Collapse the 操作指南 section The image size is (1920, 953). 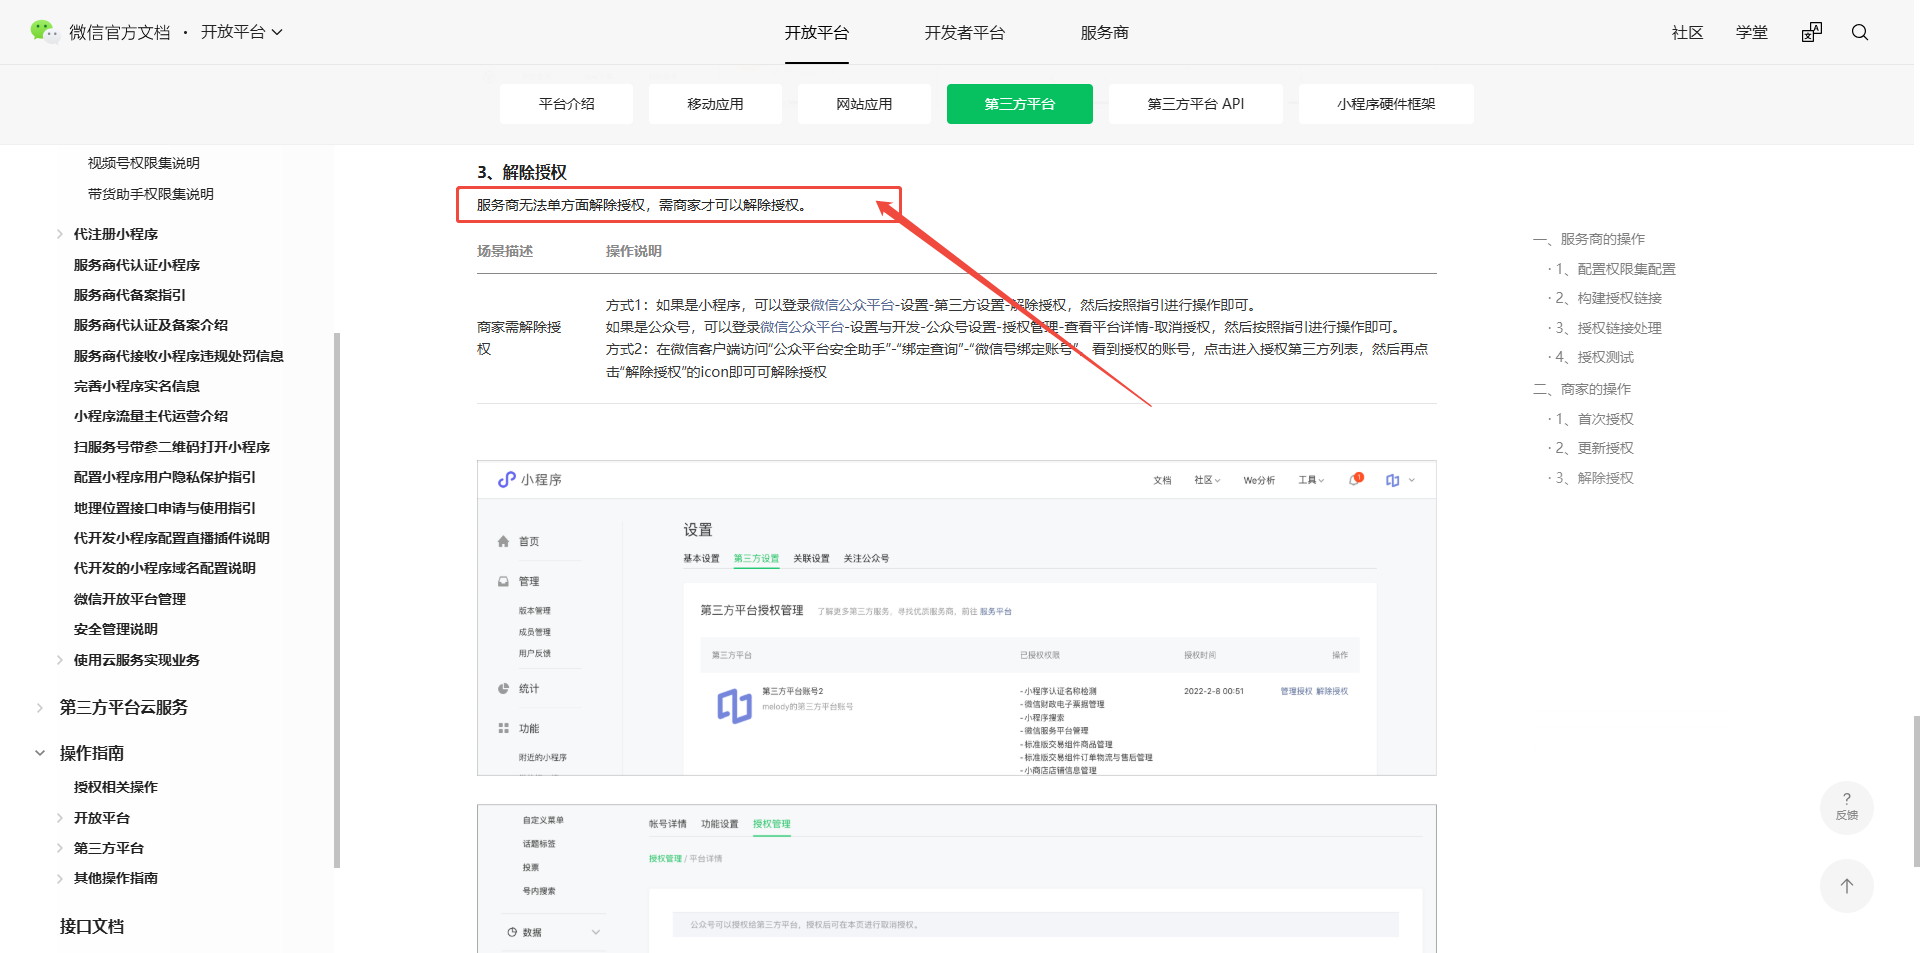click(x=40, y=753)
